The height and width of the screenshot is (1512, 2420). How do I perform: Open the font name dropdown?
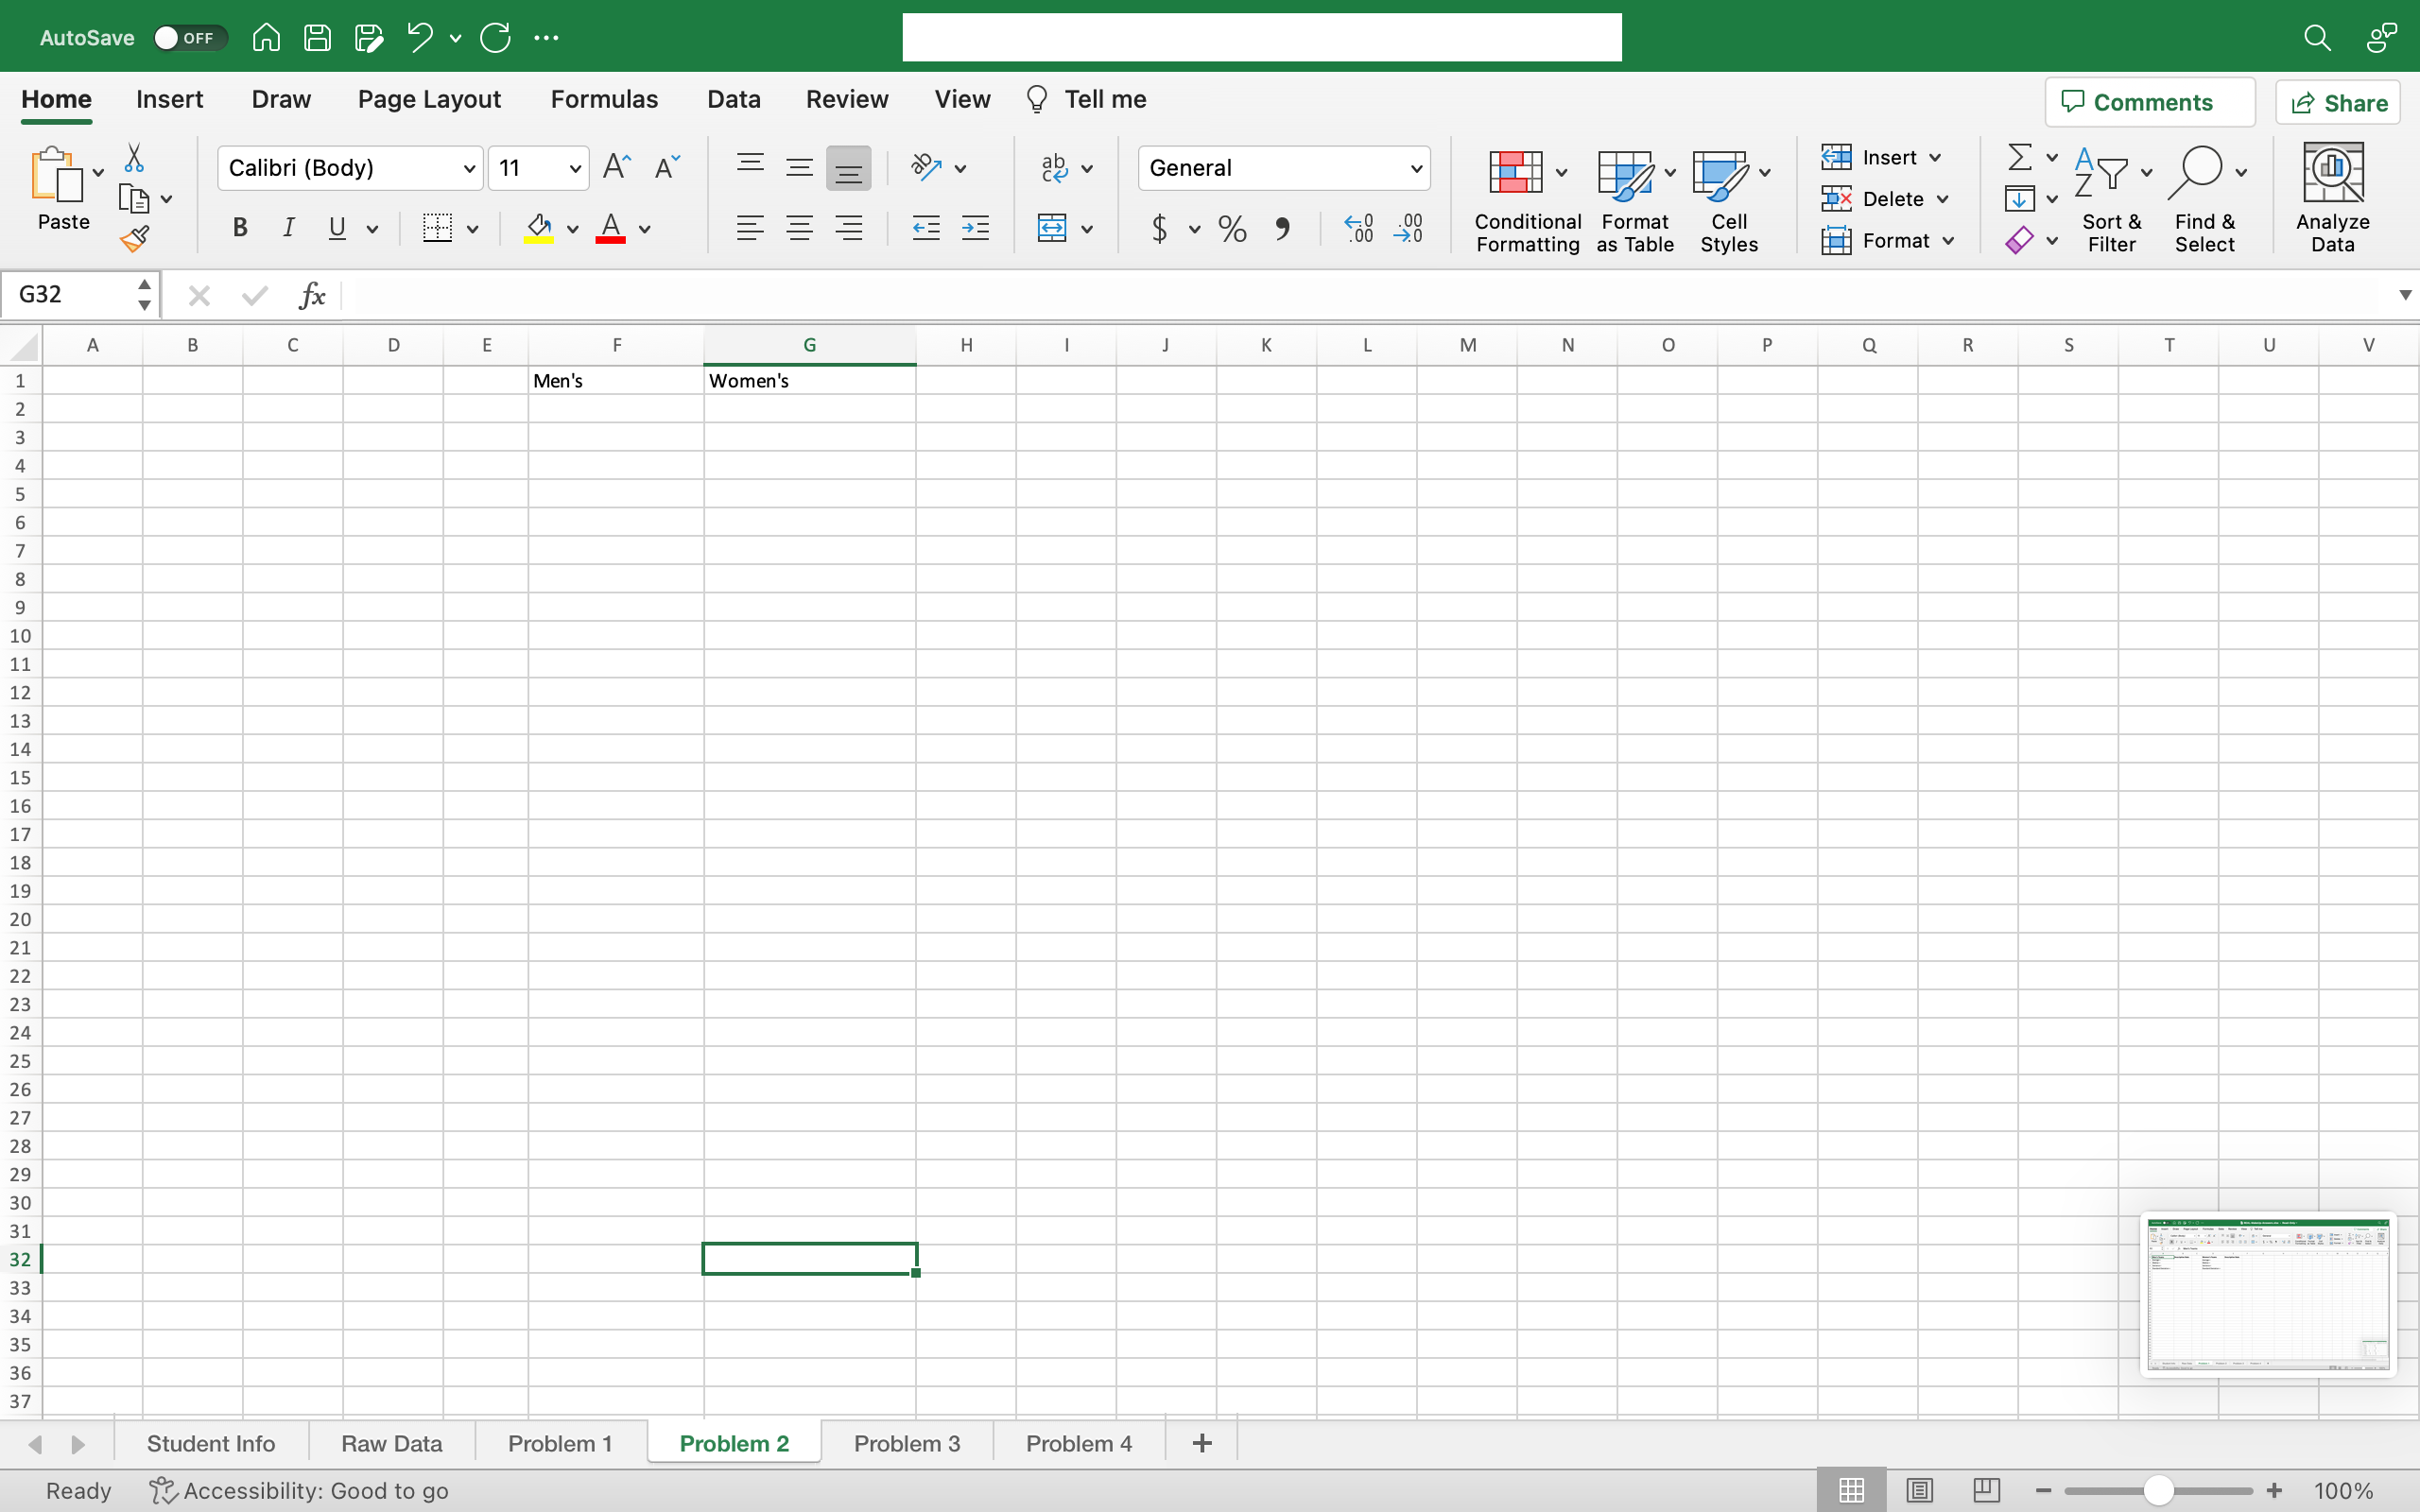click(468, 168)
